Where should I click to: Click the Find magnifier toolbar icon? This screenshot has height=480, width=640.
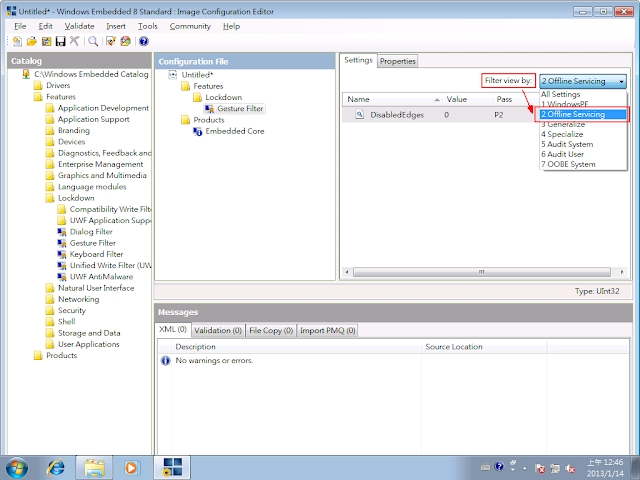(x=93, y=41)
